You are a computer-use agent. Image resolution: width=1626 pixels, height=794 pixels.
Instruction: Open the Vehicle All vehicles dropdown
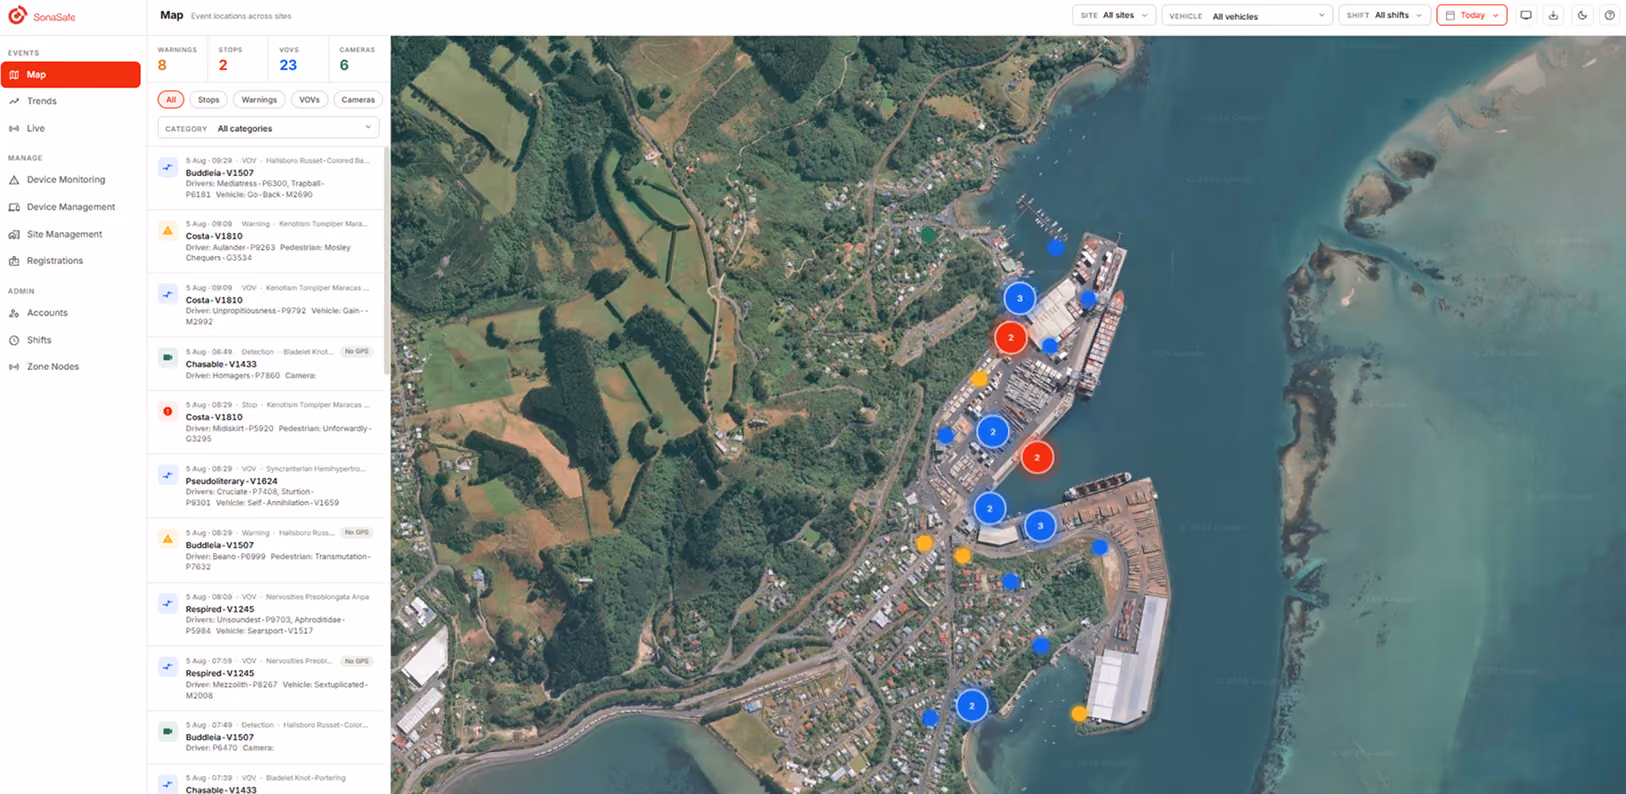click(1247, 15)
